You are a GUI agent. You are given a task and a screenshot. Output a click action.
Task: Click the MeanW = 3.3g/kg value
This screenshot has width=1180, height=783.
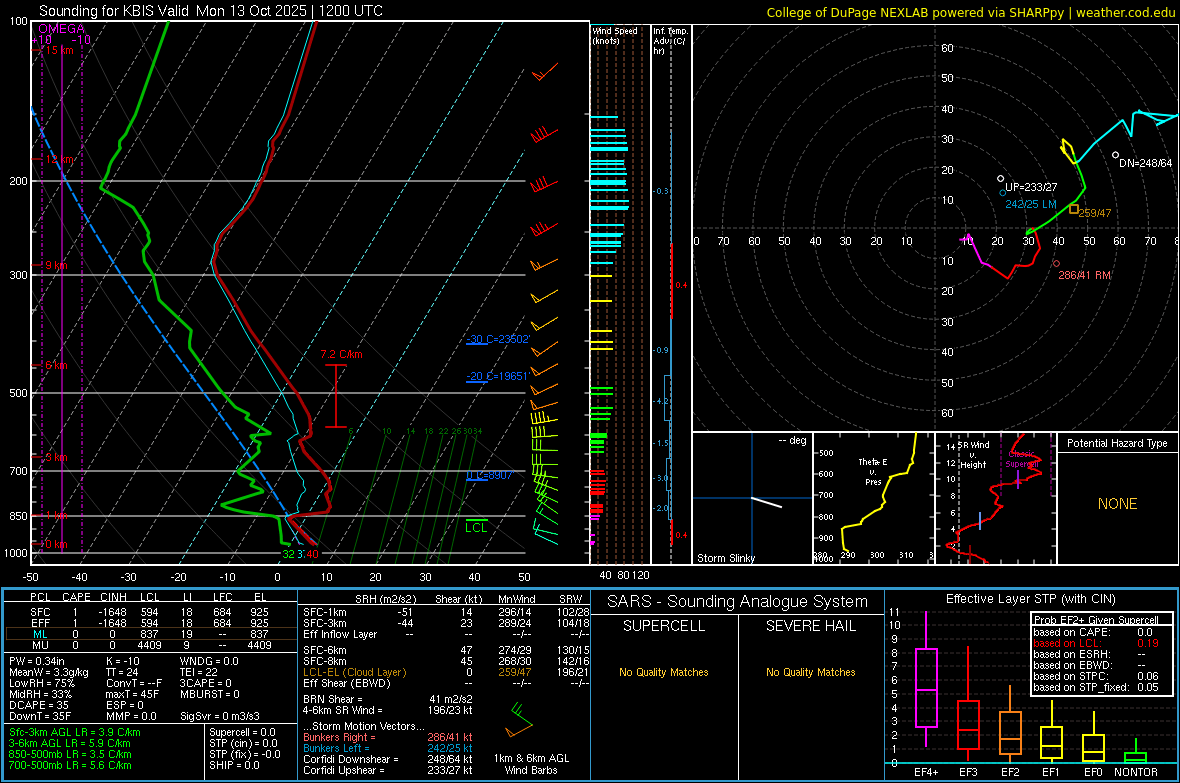[x=48, y=672]
